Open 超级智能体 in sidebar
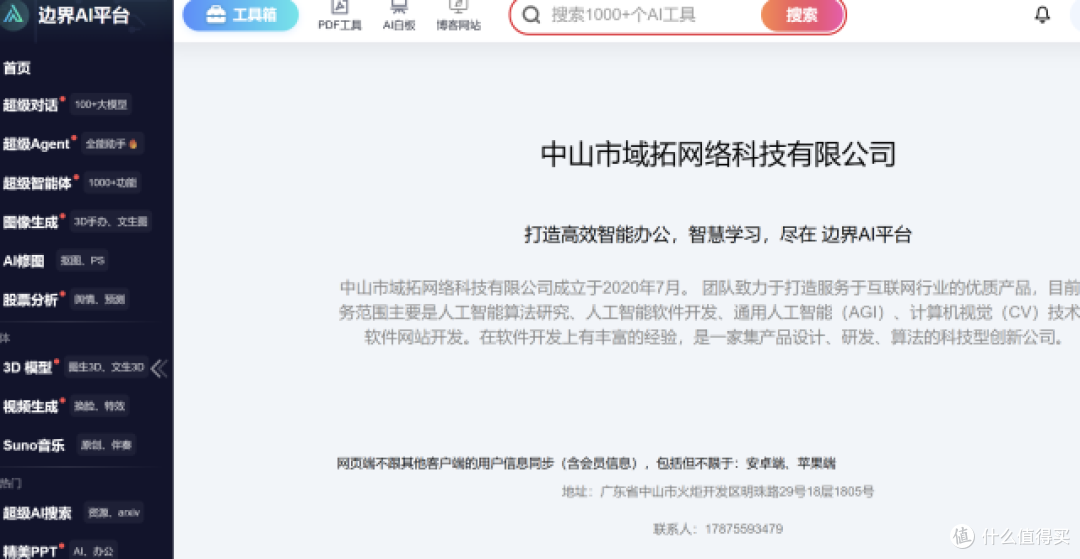1080x559 pixels. (x=37, y=183)
